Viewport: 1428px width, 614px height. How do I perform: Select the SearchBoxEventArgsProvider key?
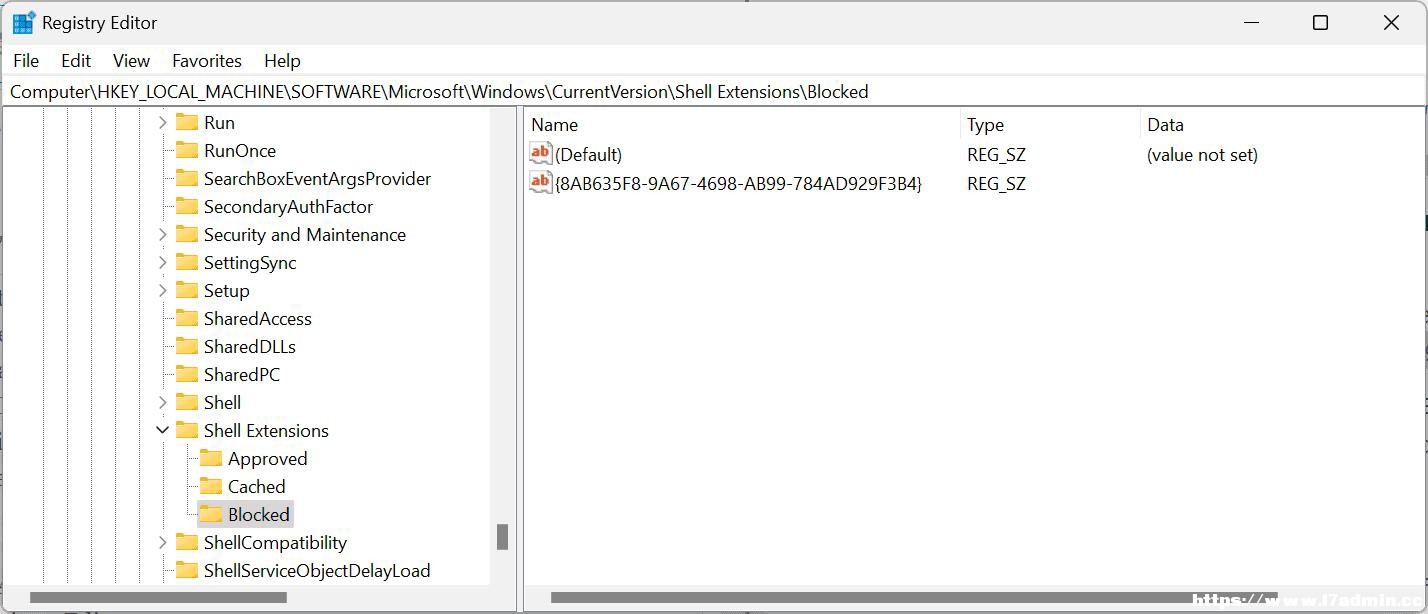(317, 179)
